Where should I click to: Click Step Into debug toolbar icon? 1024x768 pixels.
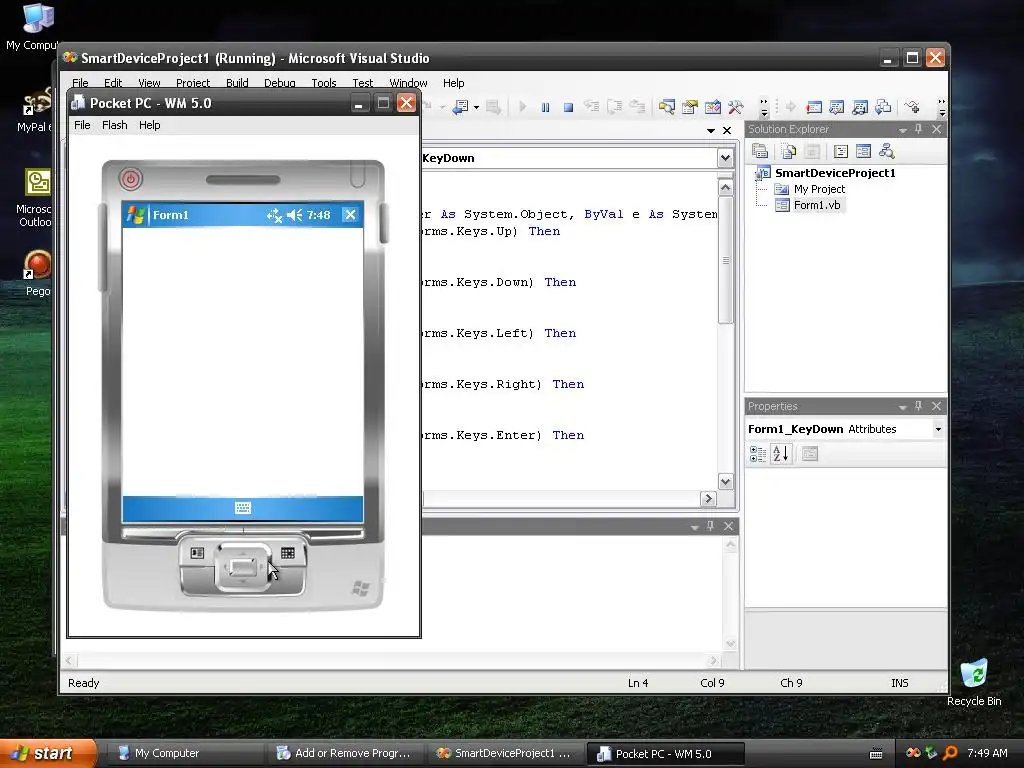pyautogui.click(x=591, y=107)
